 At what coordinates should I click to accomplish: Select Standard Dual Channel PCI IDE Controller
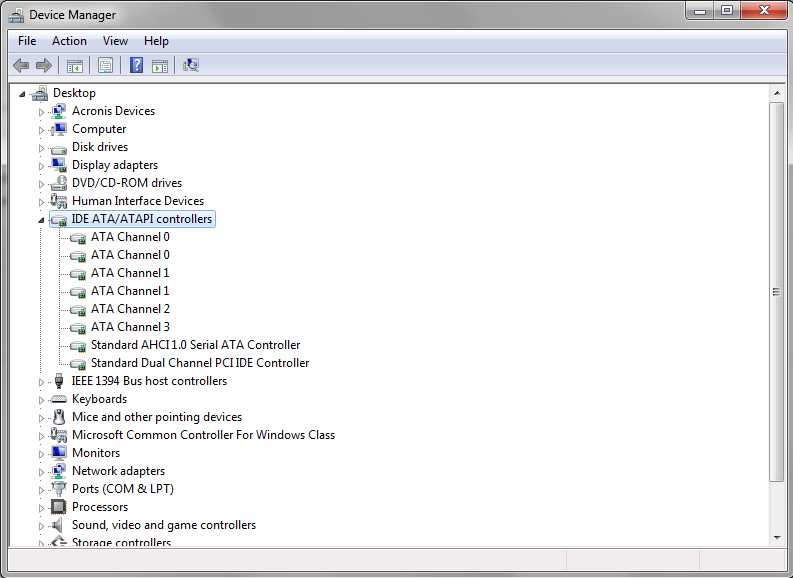click(x=200, y=363)
